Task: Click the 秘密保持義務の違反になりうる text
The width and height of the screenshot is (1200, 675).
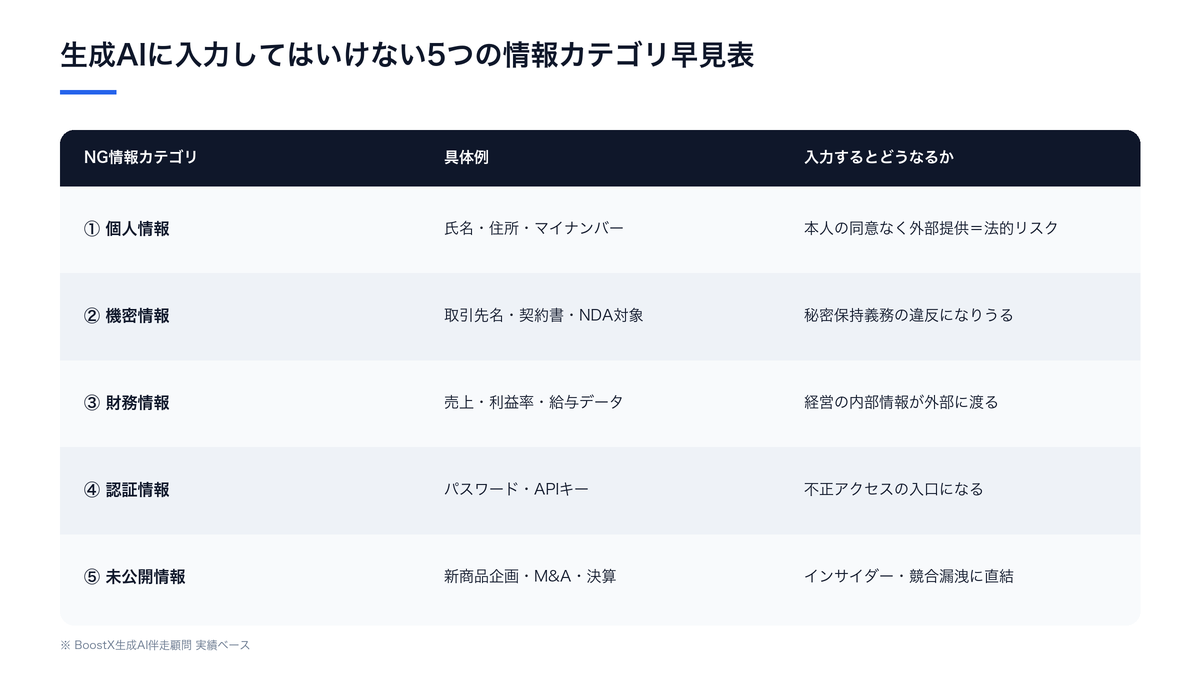Action: pos(909,316)
